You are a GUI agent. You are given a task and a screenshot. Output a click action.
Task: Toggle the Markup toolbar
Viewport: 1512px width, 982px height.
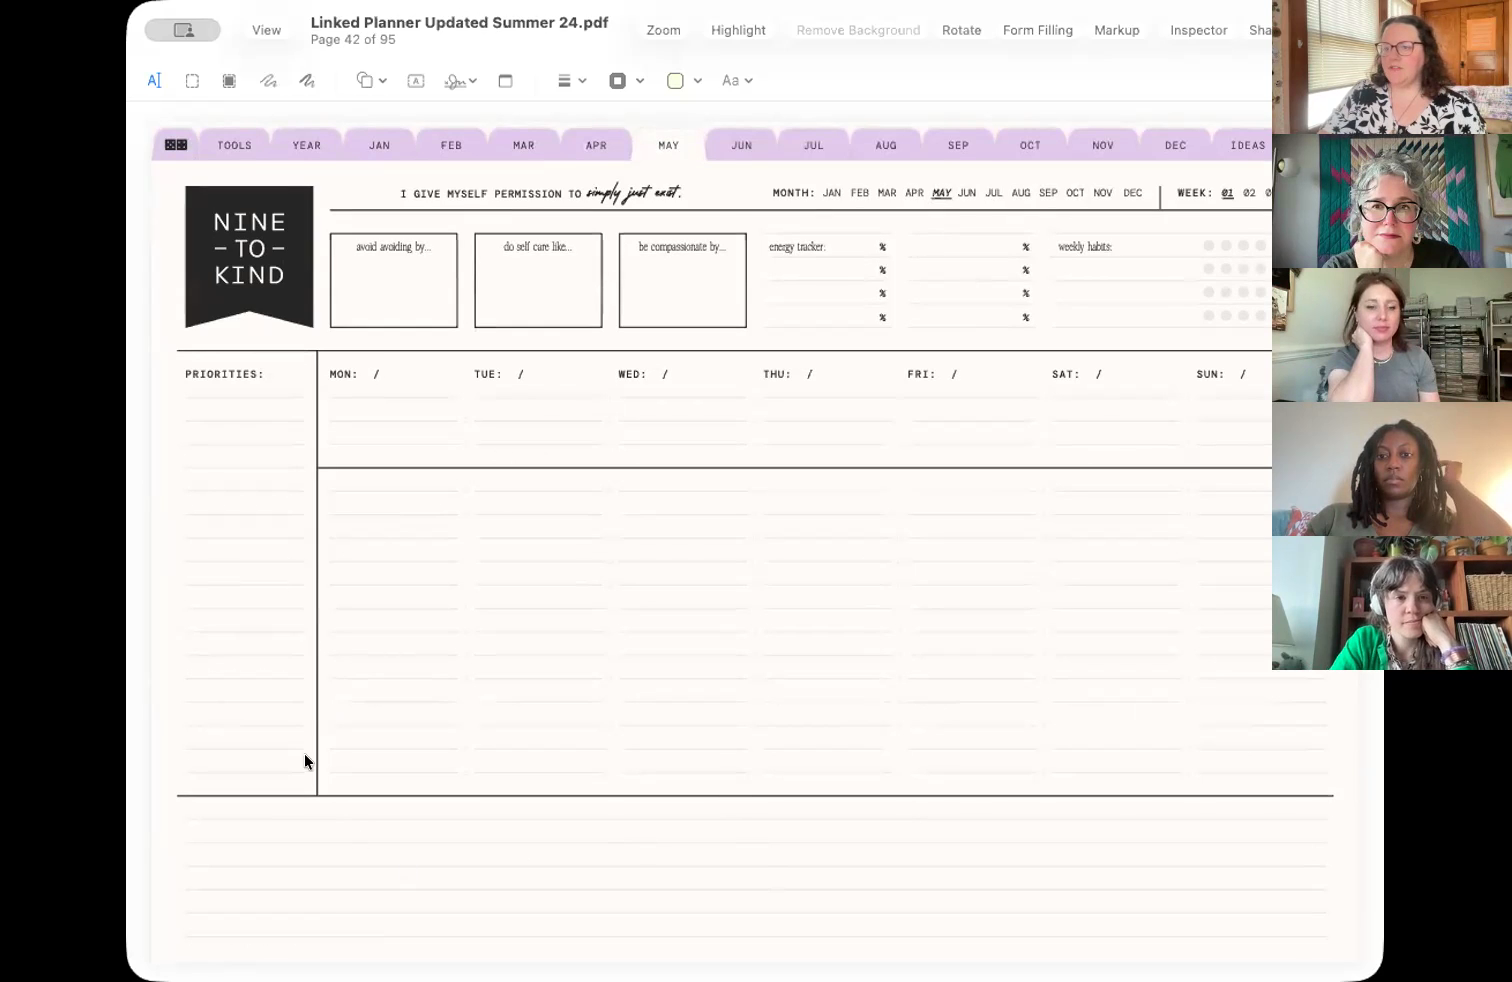[1117, 30]
